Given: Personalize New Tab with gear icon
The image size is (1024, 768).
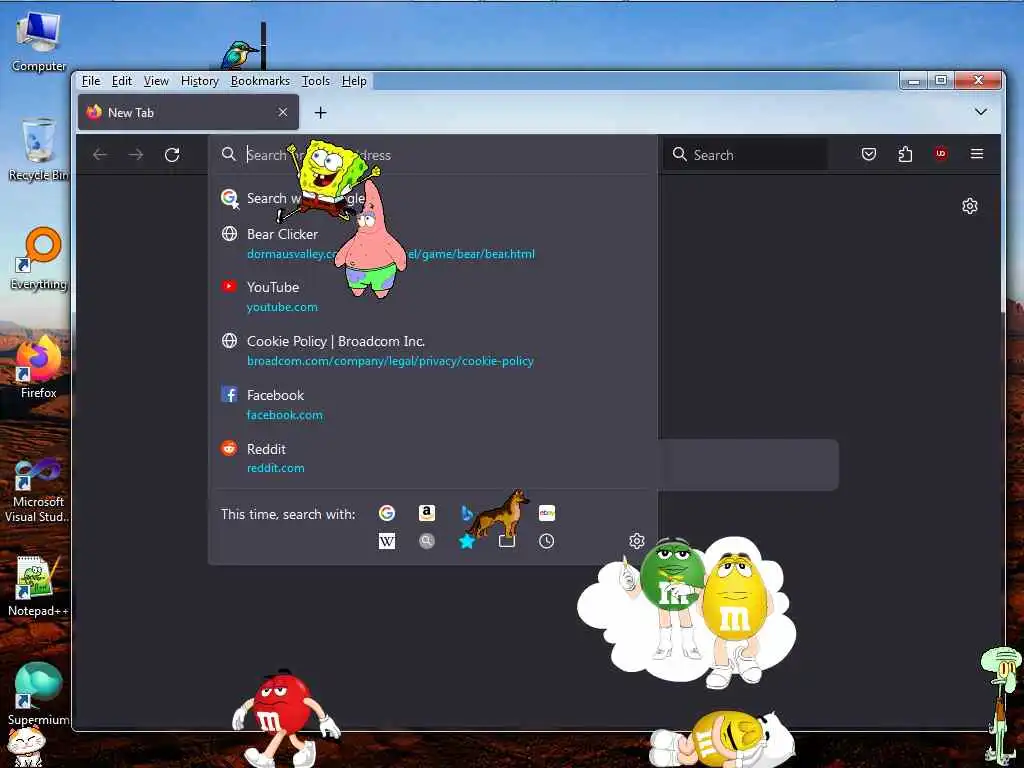Looking at the screenshot, I should (970, 206).
